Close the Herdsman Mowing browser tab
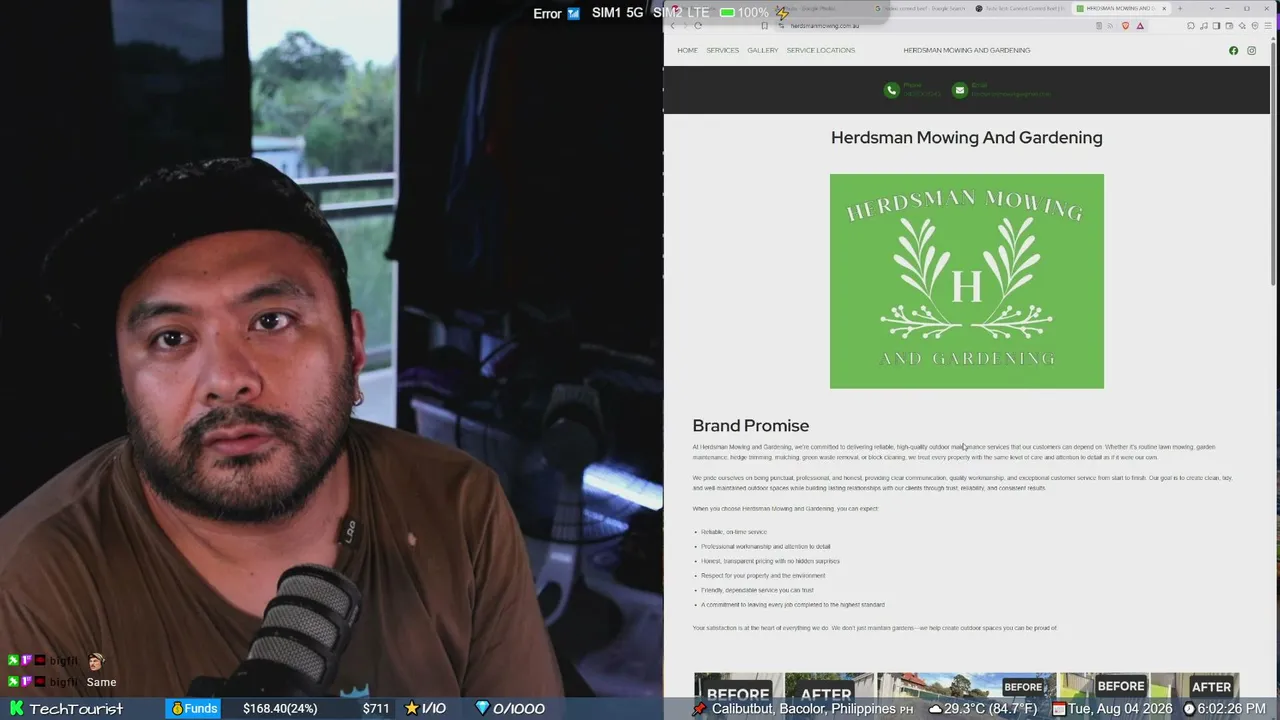The height and width of the screenshot is (720, 1280). (x=1164, y=8)
